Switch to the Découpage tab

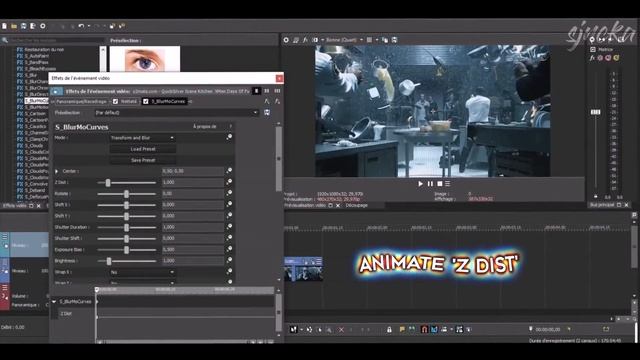tap(356, 205)
